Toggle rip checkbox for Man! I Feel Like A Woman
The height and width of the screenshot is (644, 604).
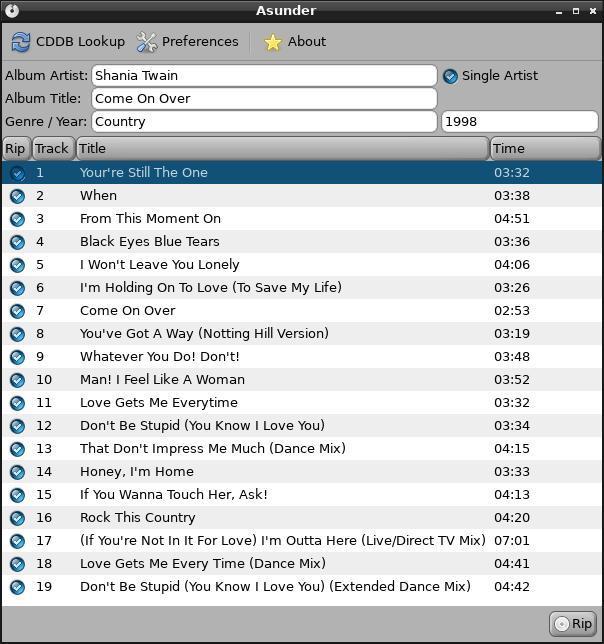(x=17, y=380)
